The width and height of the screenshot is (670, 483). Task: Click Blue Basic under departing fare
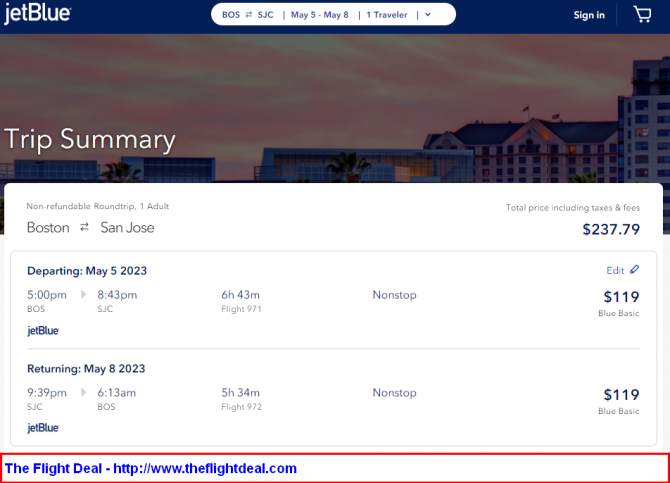tap(619, 313)
